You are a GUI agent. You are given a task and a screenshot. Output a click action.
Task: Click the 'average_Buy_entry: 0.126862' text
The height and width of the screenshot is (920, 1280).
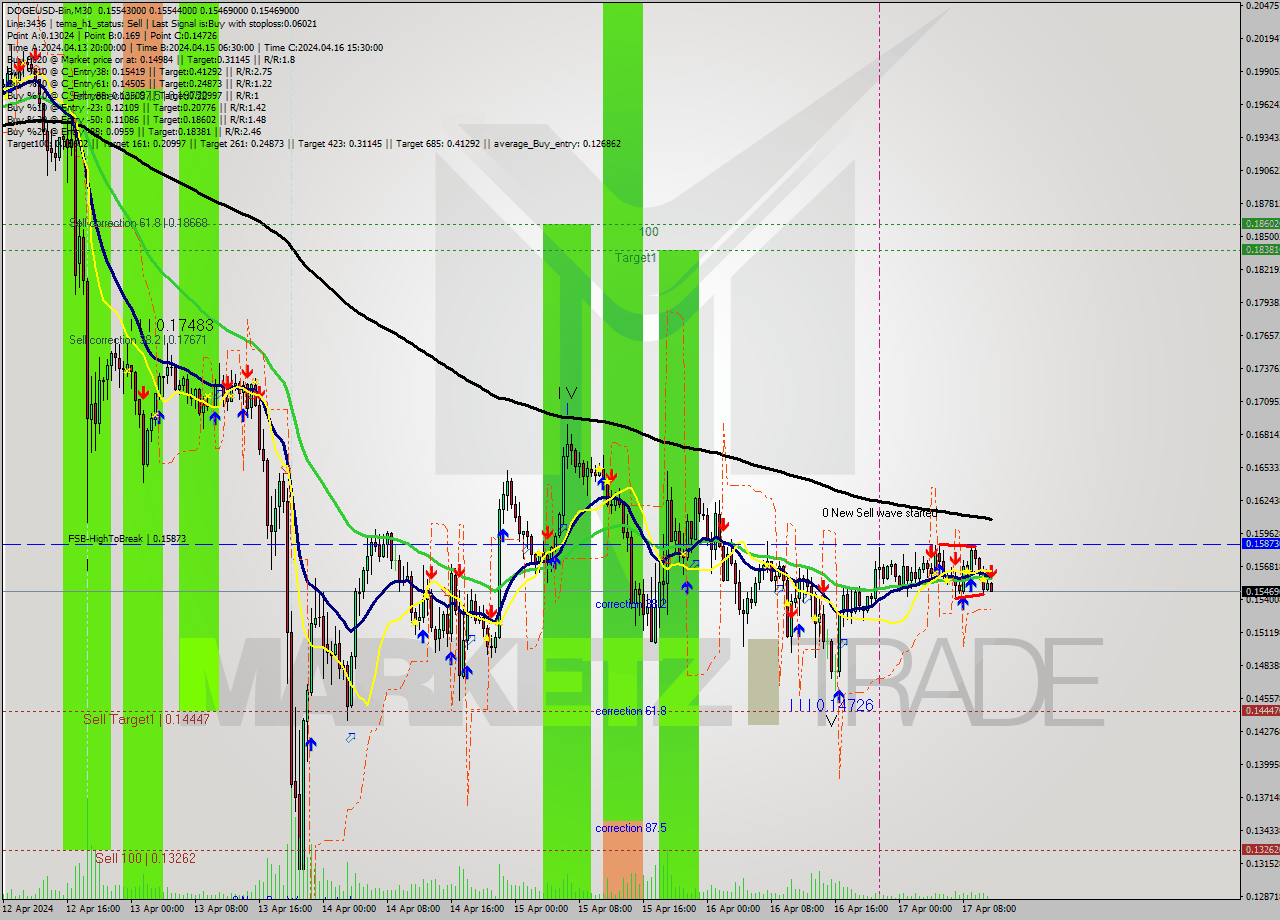click(555, 143)
